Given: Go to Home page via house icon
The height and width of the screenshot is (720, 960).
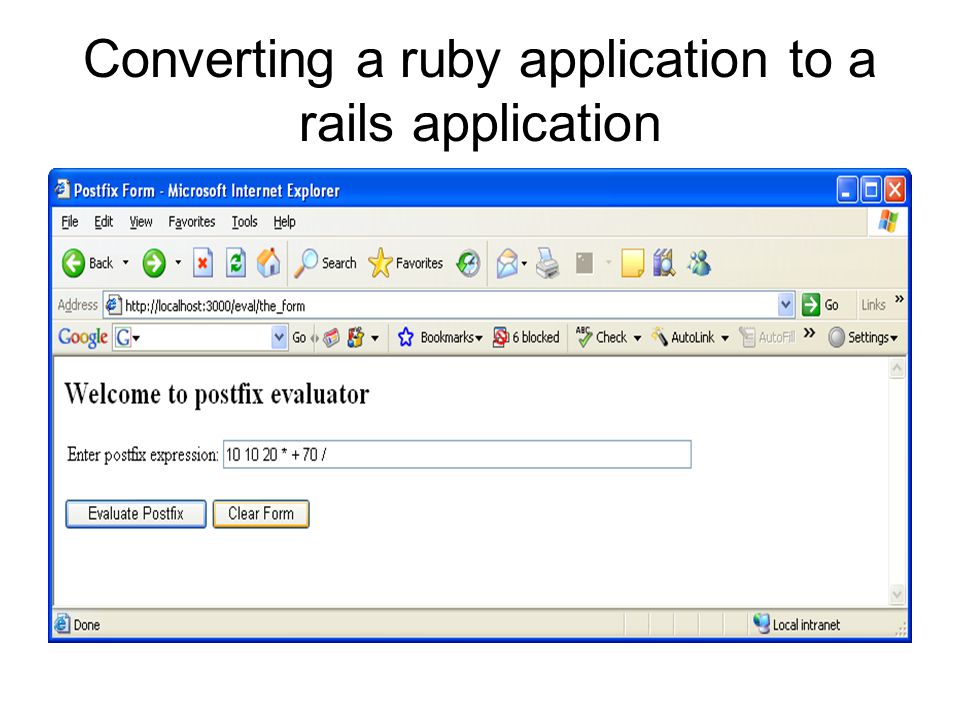Looking at the screenshot, I should pyautogui.click(x=268, y=263).
